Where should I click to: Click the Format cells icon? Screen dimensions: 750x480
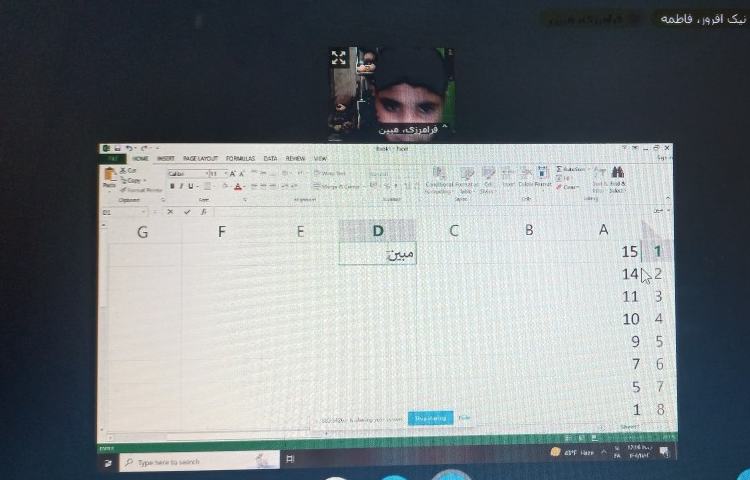(x=543, y=174)
